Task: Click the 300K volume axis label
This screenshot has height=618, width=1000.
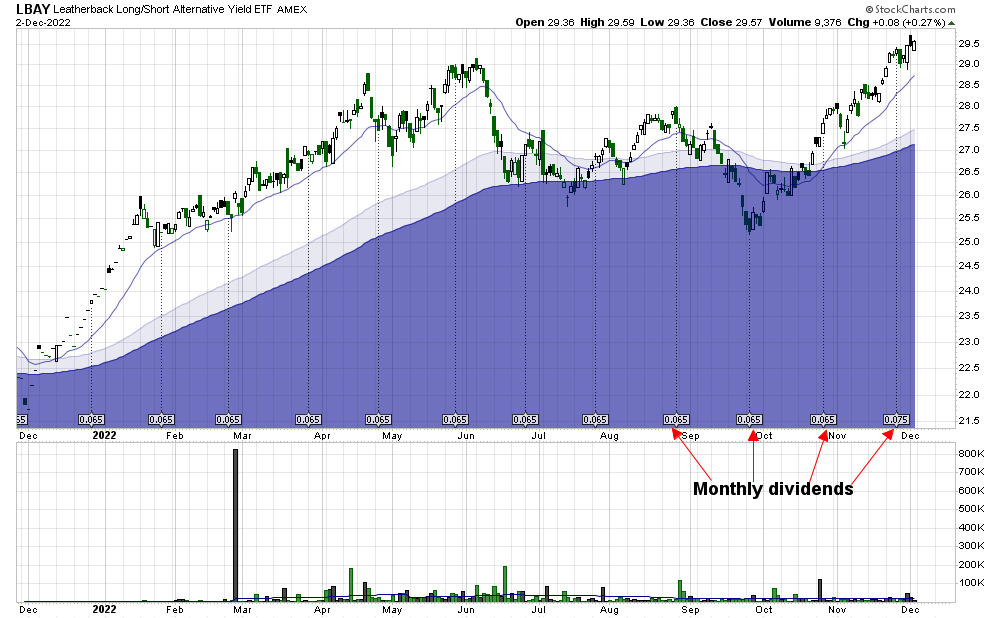Action: click(971, 546)
